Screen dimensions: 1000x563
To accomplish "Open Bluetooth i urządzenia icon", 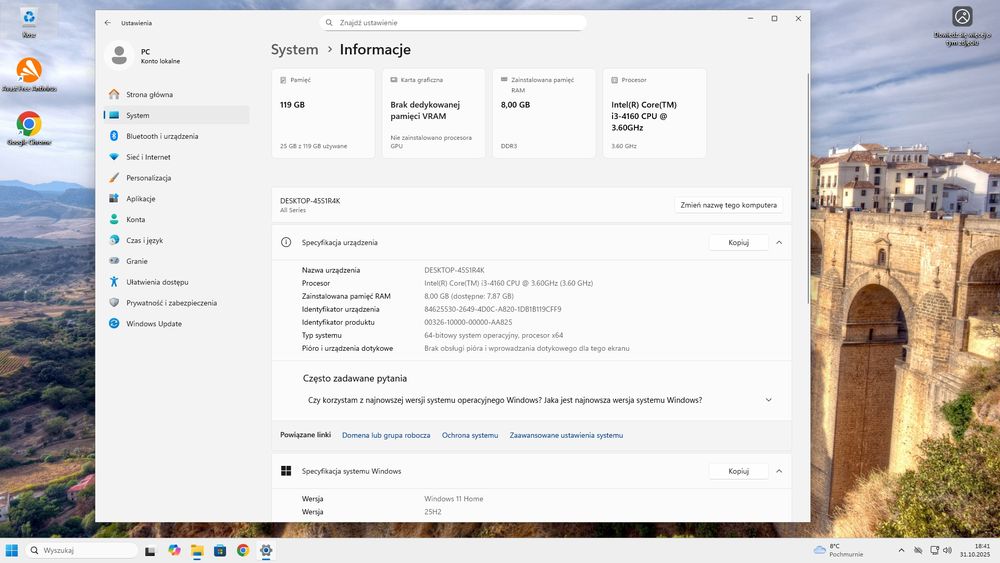I will click(114, 136).
